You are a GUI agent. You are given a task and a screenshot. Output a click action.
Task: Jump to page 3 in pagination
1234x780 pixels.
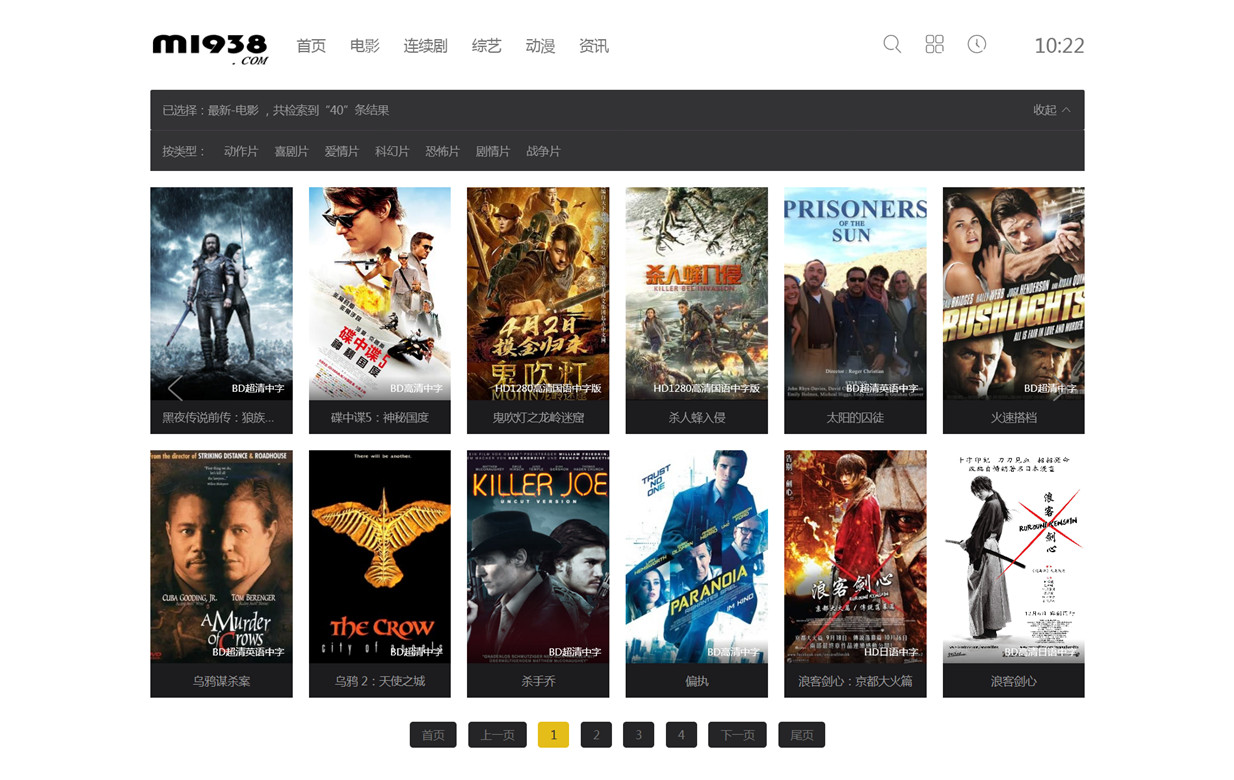pos(638,735)
